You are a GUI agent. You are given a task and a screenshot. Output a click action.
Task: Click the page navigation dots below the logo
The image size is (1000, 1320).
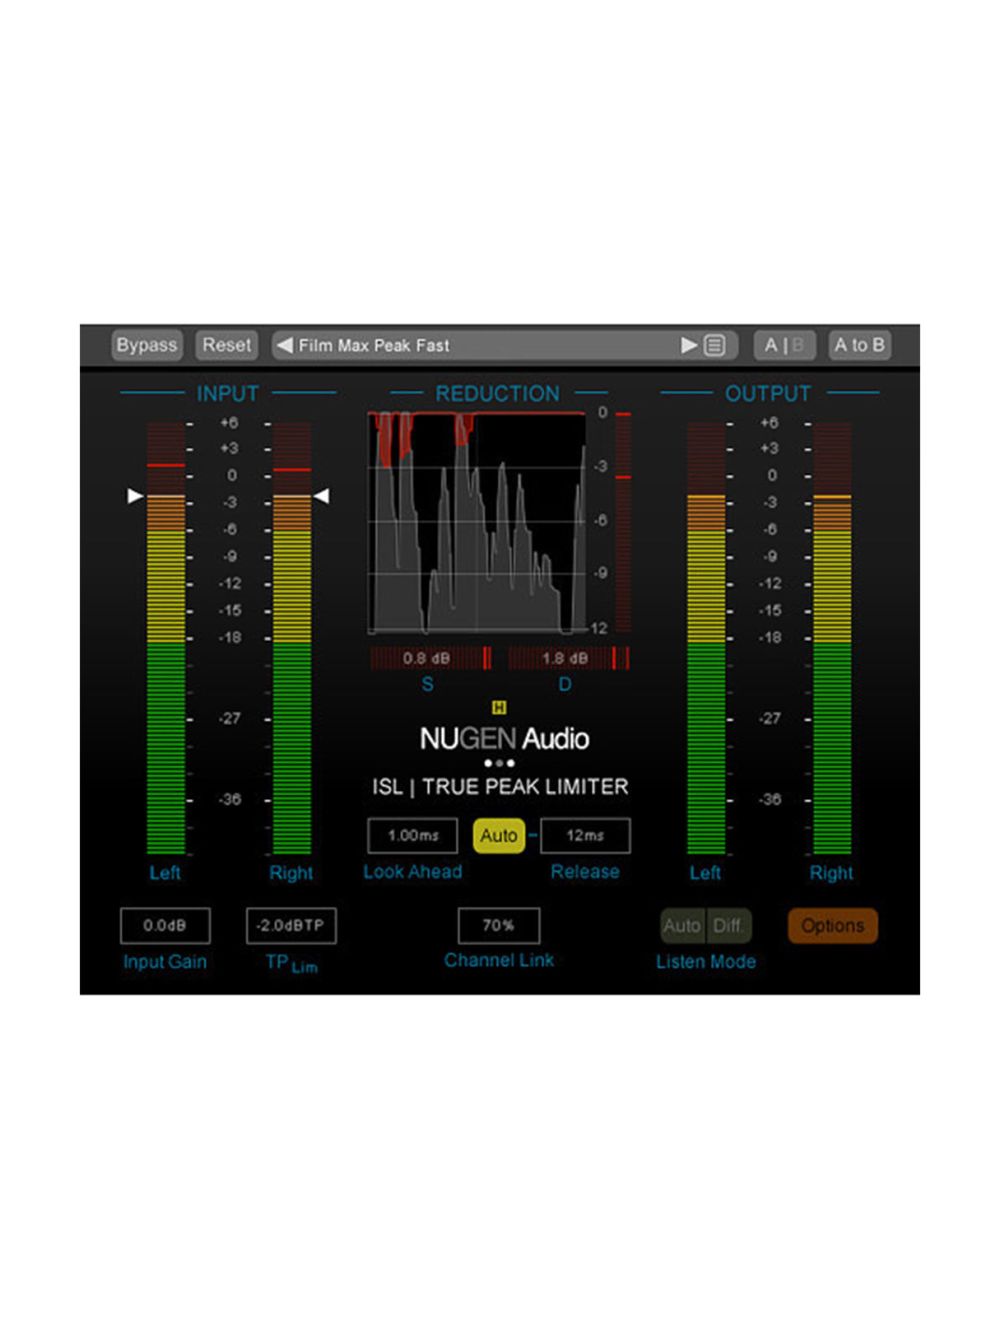[x=500, y=761]
